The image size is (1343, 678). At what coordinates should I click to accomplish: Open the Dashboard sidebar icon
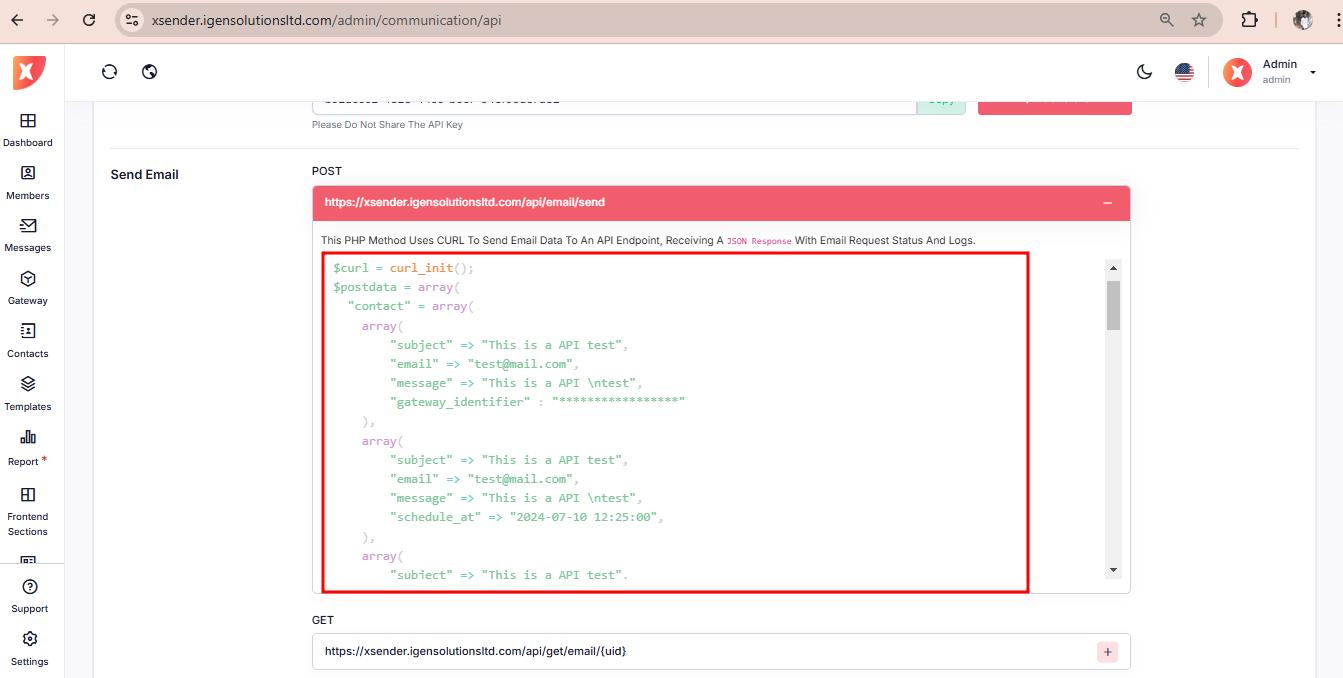tap(28, 121)
